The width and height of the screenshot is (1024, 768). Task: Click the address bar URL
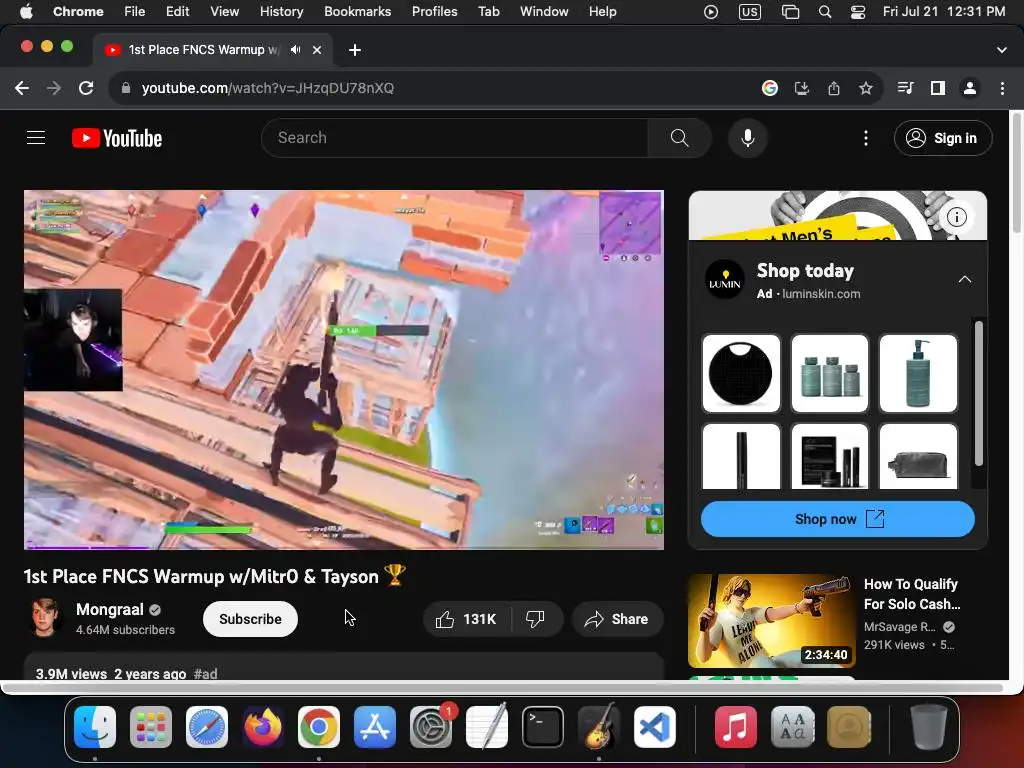tap(268, 88)
